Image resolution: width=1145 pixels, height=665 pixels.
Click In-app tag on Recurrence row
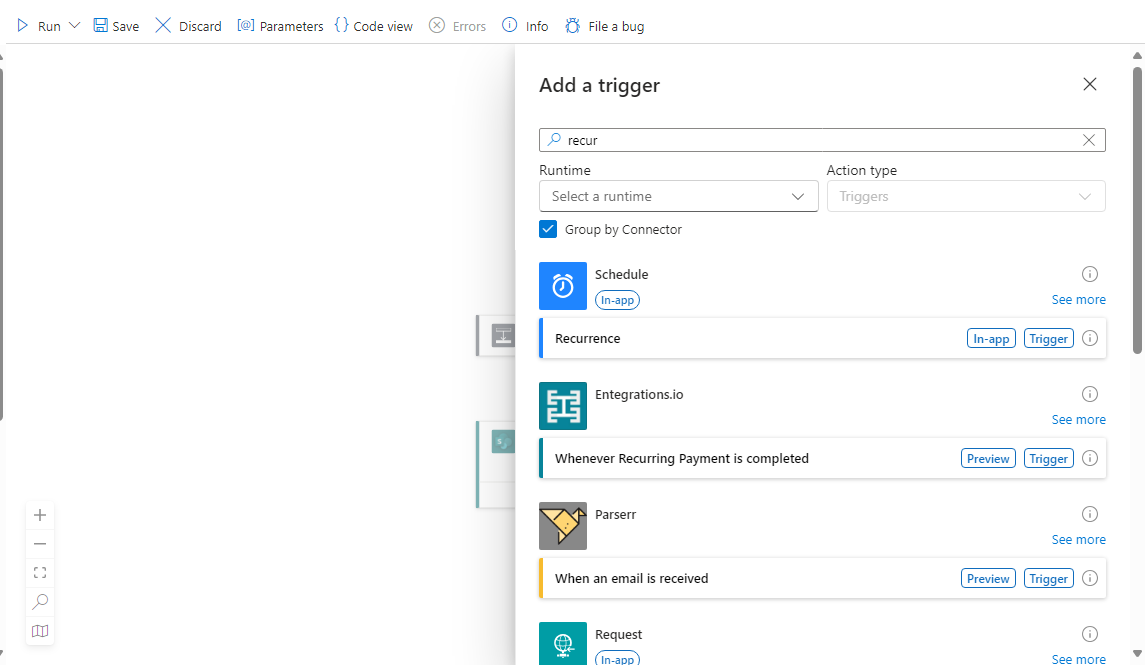(x=991, y=339)
